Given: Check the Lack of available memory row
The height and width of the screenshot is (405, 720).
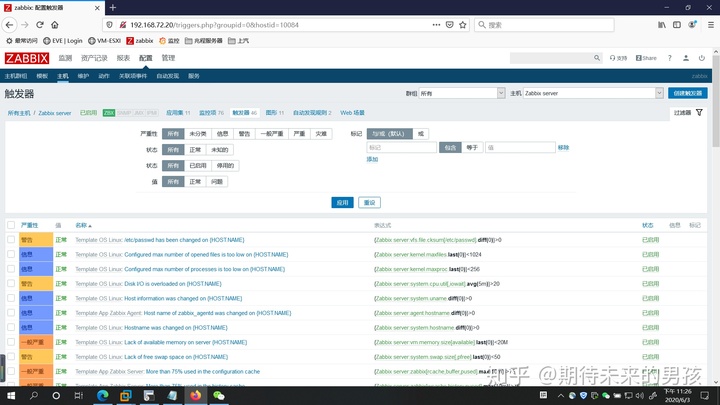Looking at the screenshot, I should pyautogui.click(x=11, y=342).
